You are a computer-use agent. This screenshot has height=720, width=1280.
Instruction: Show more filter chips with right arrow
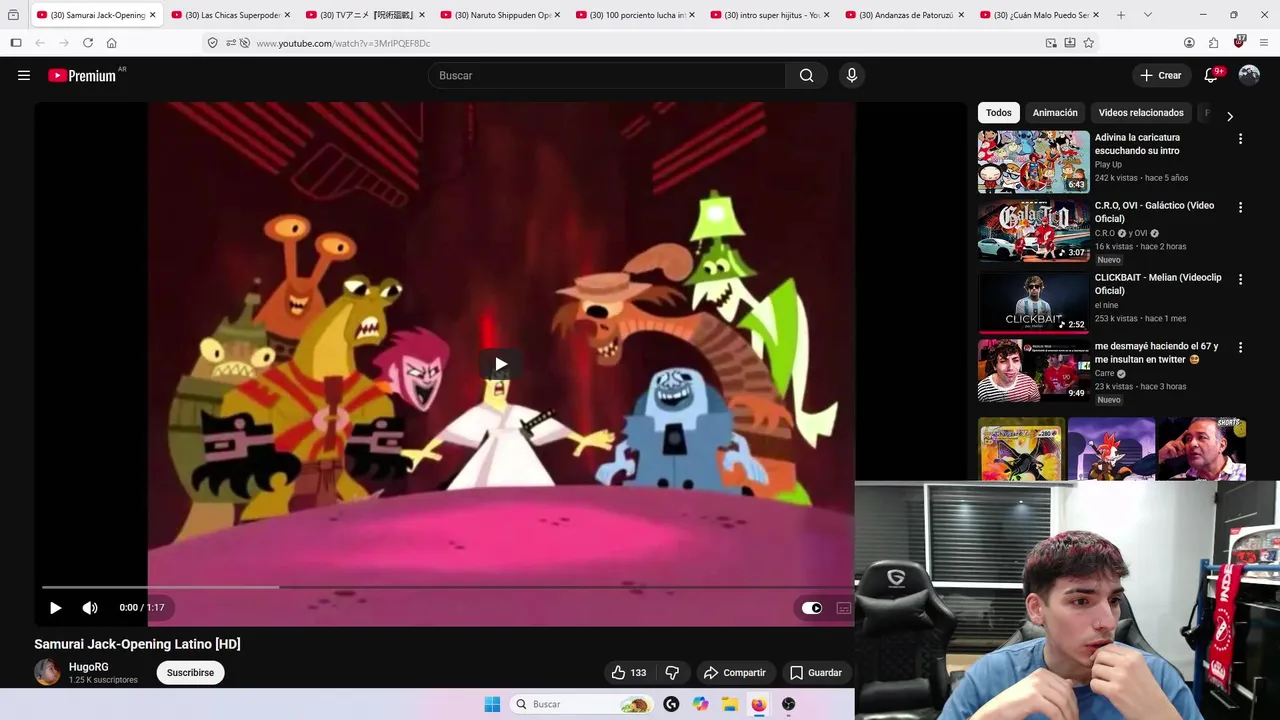[1230, 116]
